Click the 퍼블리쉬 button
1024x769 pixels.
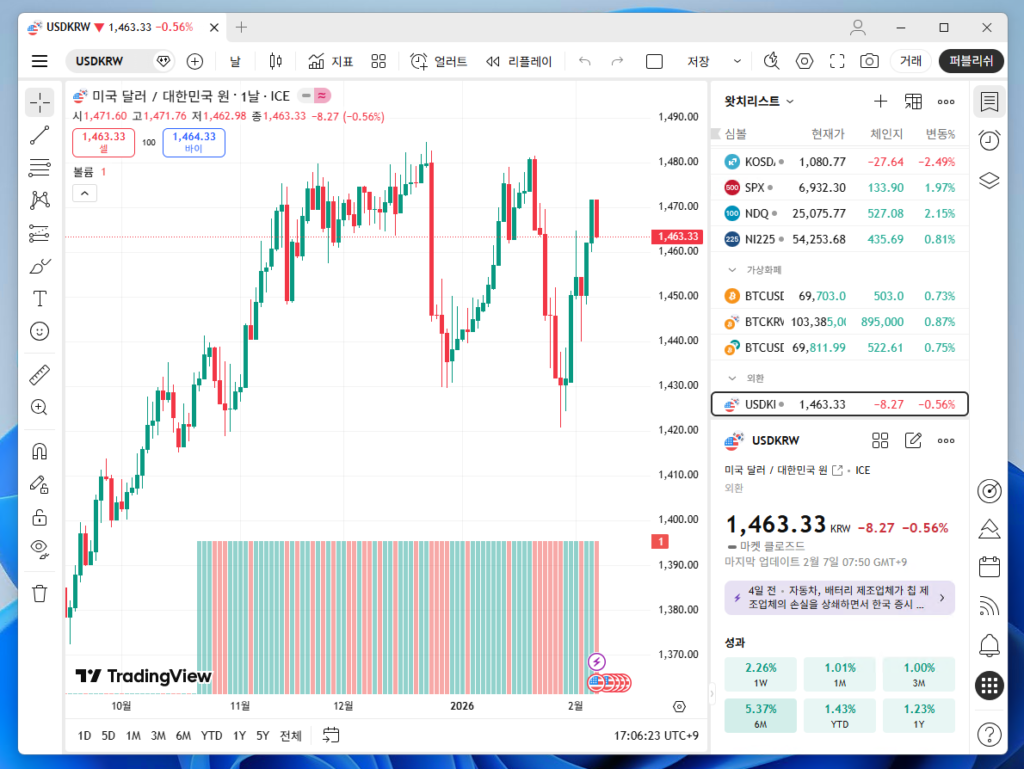(x=971, y=61)
